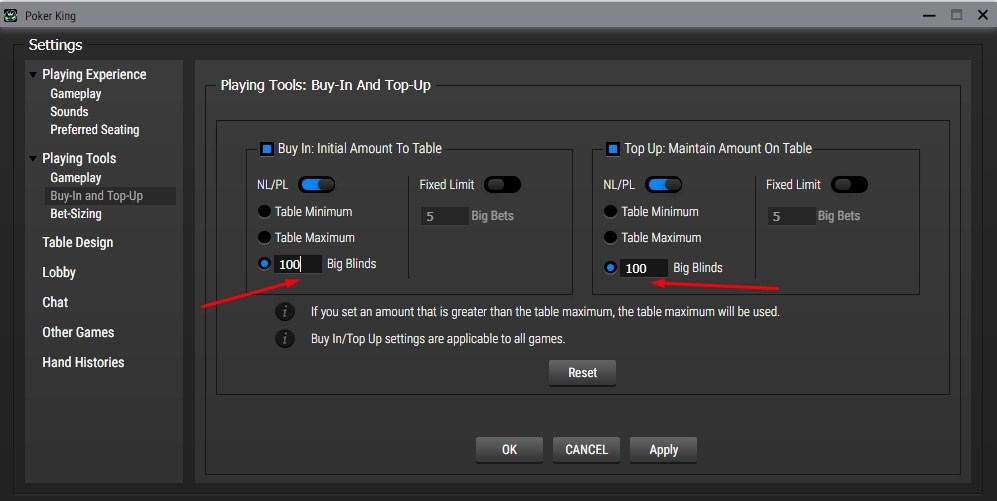Open the Table Design settings category
The height and width of the screenshot is (501, 997).
coord(77,242)
